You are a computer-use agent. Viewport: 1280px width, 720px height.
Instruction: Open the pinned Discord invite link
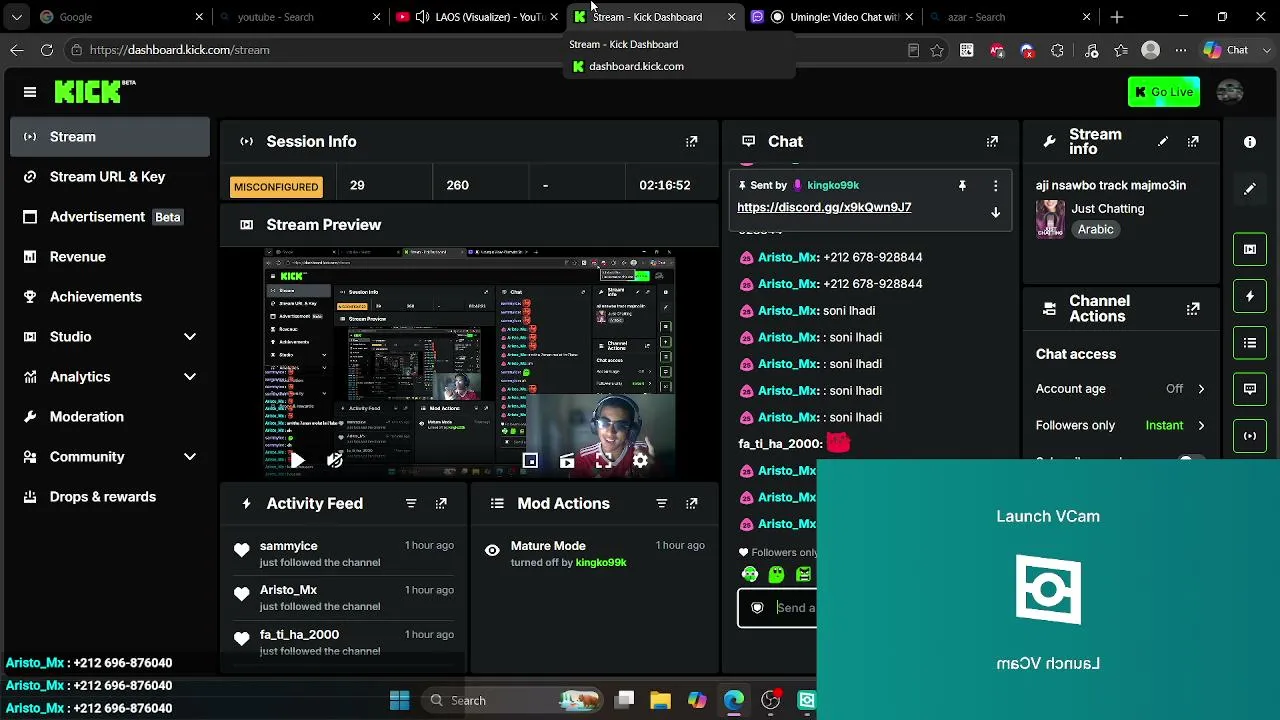tap(824, 207)
